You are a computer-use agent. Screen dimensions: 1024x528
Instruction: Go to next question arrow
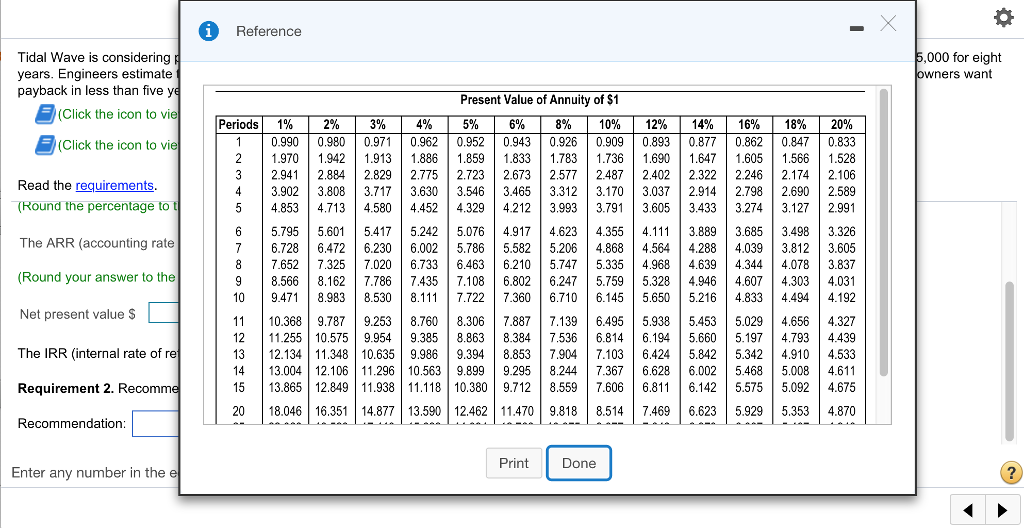pyautogui.click(x=1002, y=509)
